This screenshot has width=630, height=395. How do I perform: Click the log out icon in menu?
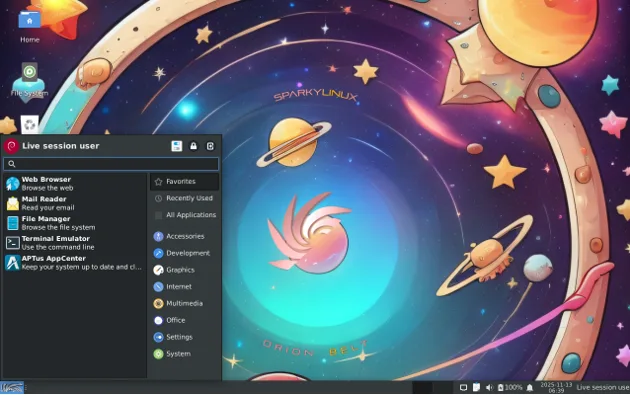pos(210,146)
